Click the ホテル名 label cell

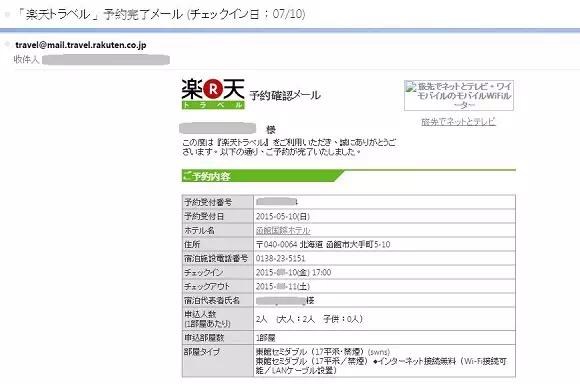[x=218, y=230]
